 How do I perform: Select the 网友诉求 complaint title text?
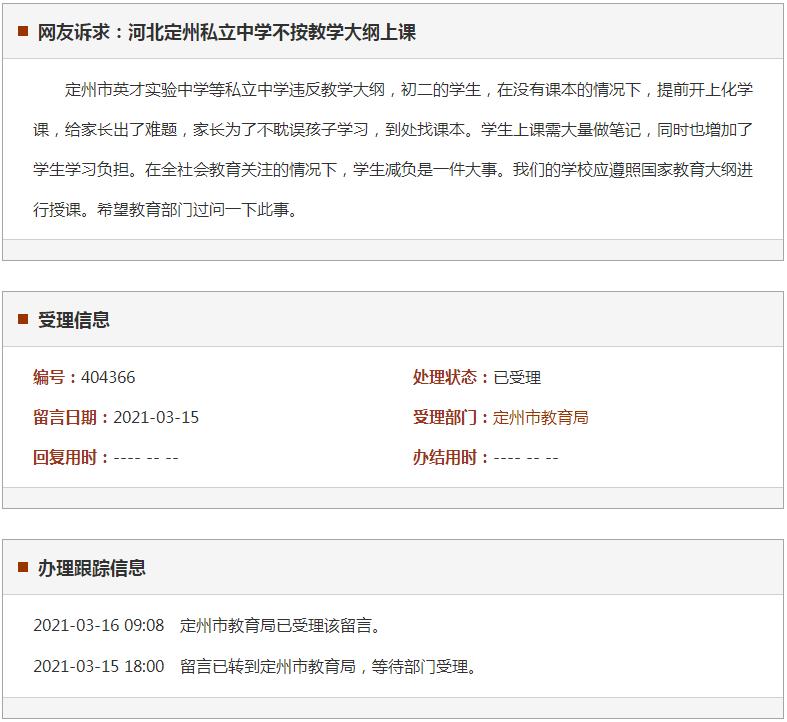coord(227,33)
